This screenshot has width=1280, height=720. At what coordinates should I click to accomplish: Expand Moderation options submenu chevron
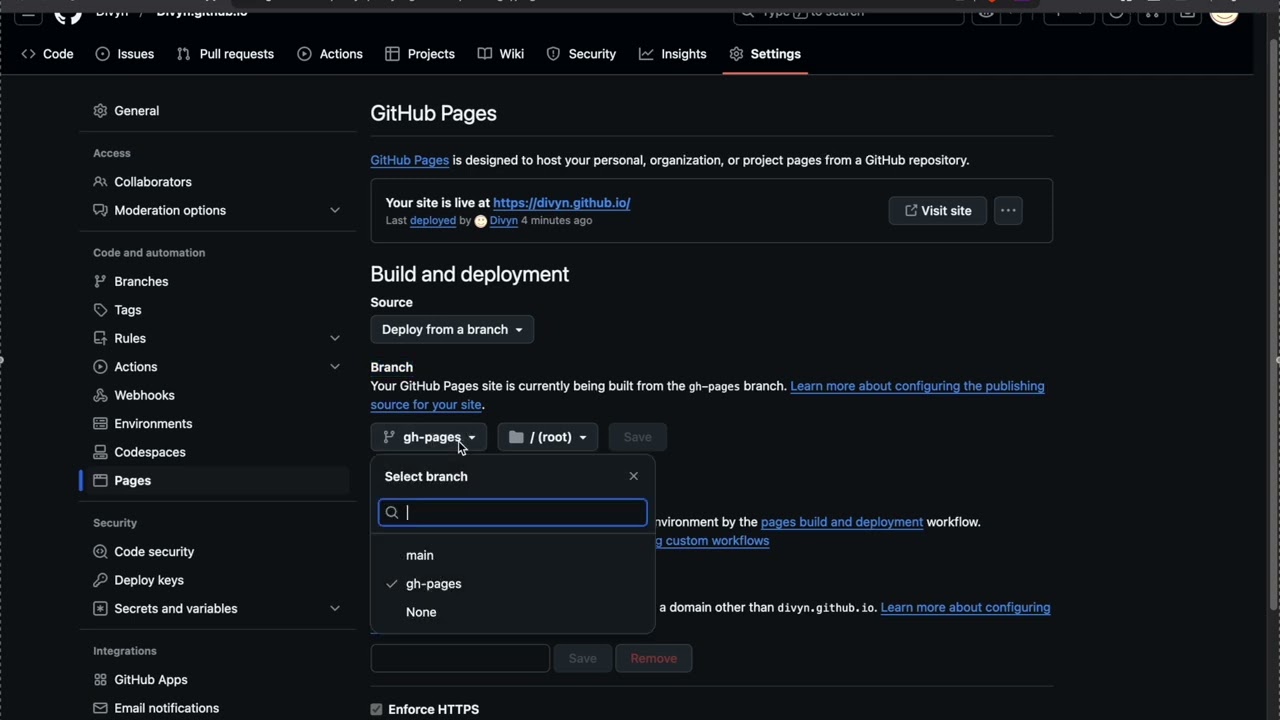coord(335,210)
